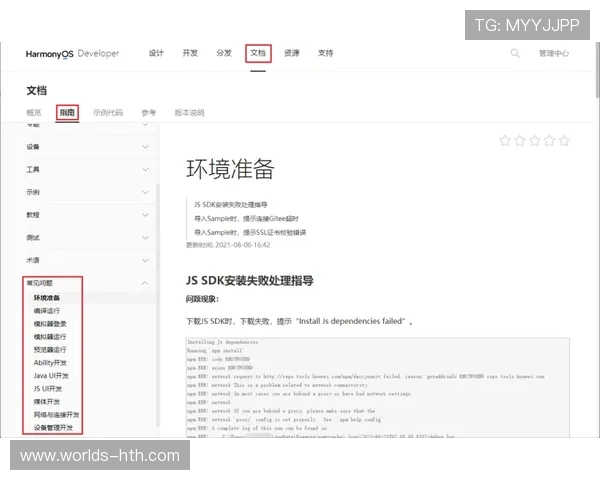This screenshot has width=600, height=480.
Task: Jump to 导入Sample时，提示连接Gitee超时 anchor link
Action: click(x=246, y=219)
